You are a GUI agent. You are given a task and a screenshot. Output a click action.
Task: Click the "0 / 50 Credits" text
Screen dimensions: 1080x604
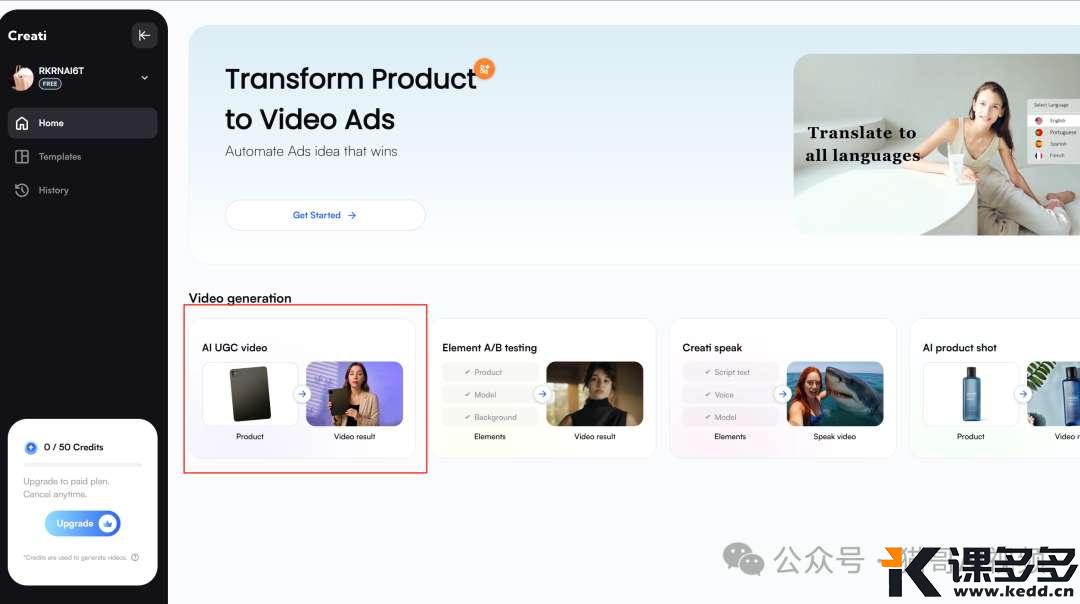(74, 447)
